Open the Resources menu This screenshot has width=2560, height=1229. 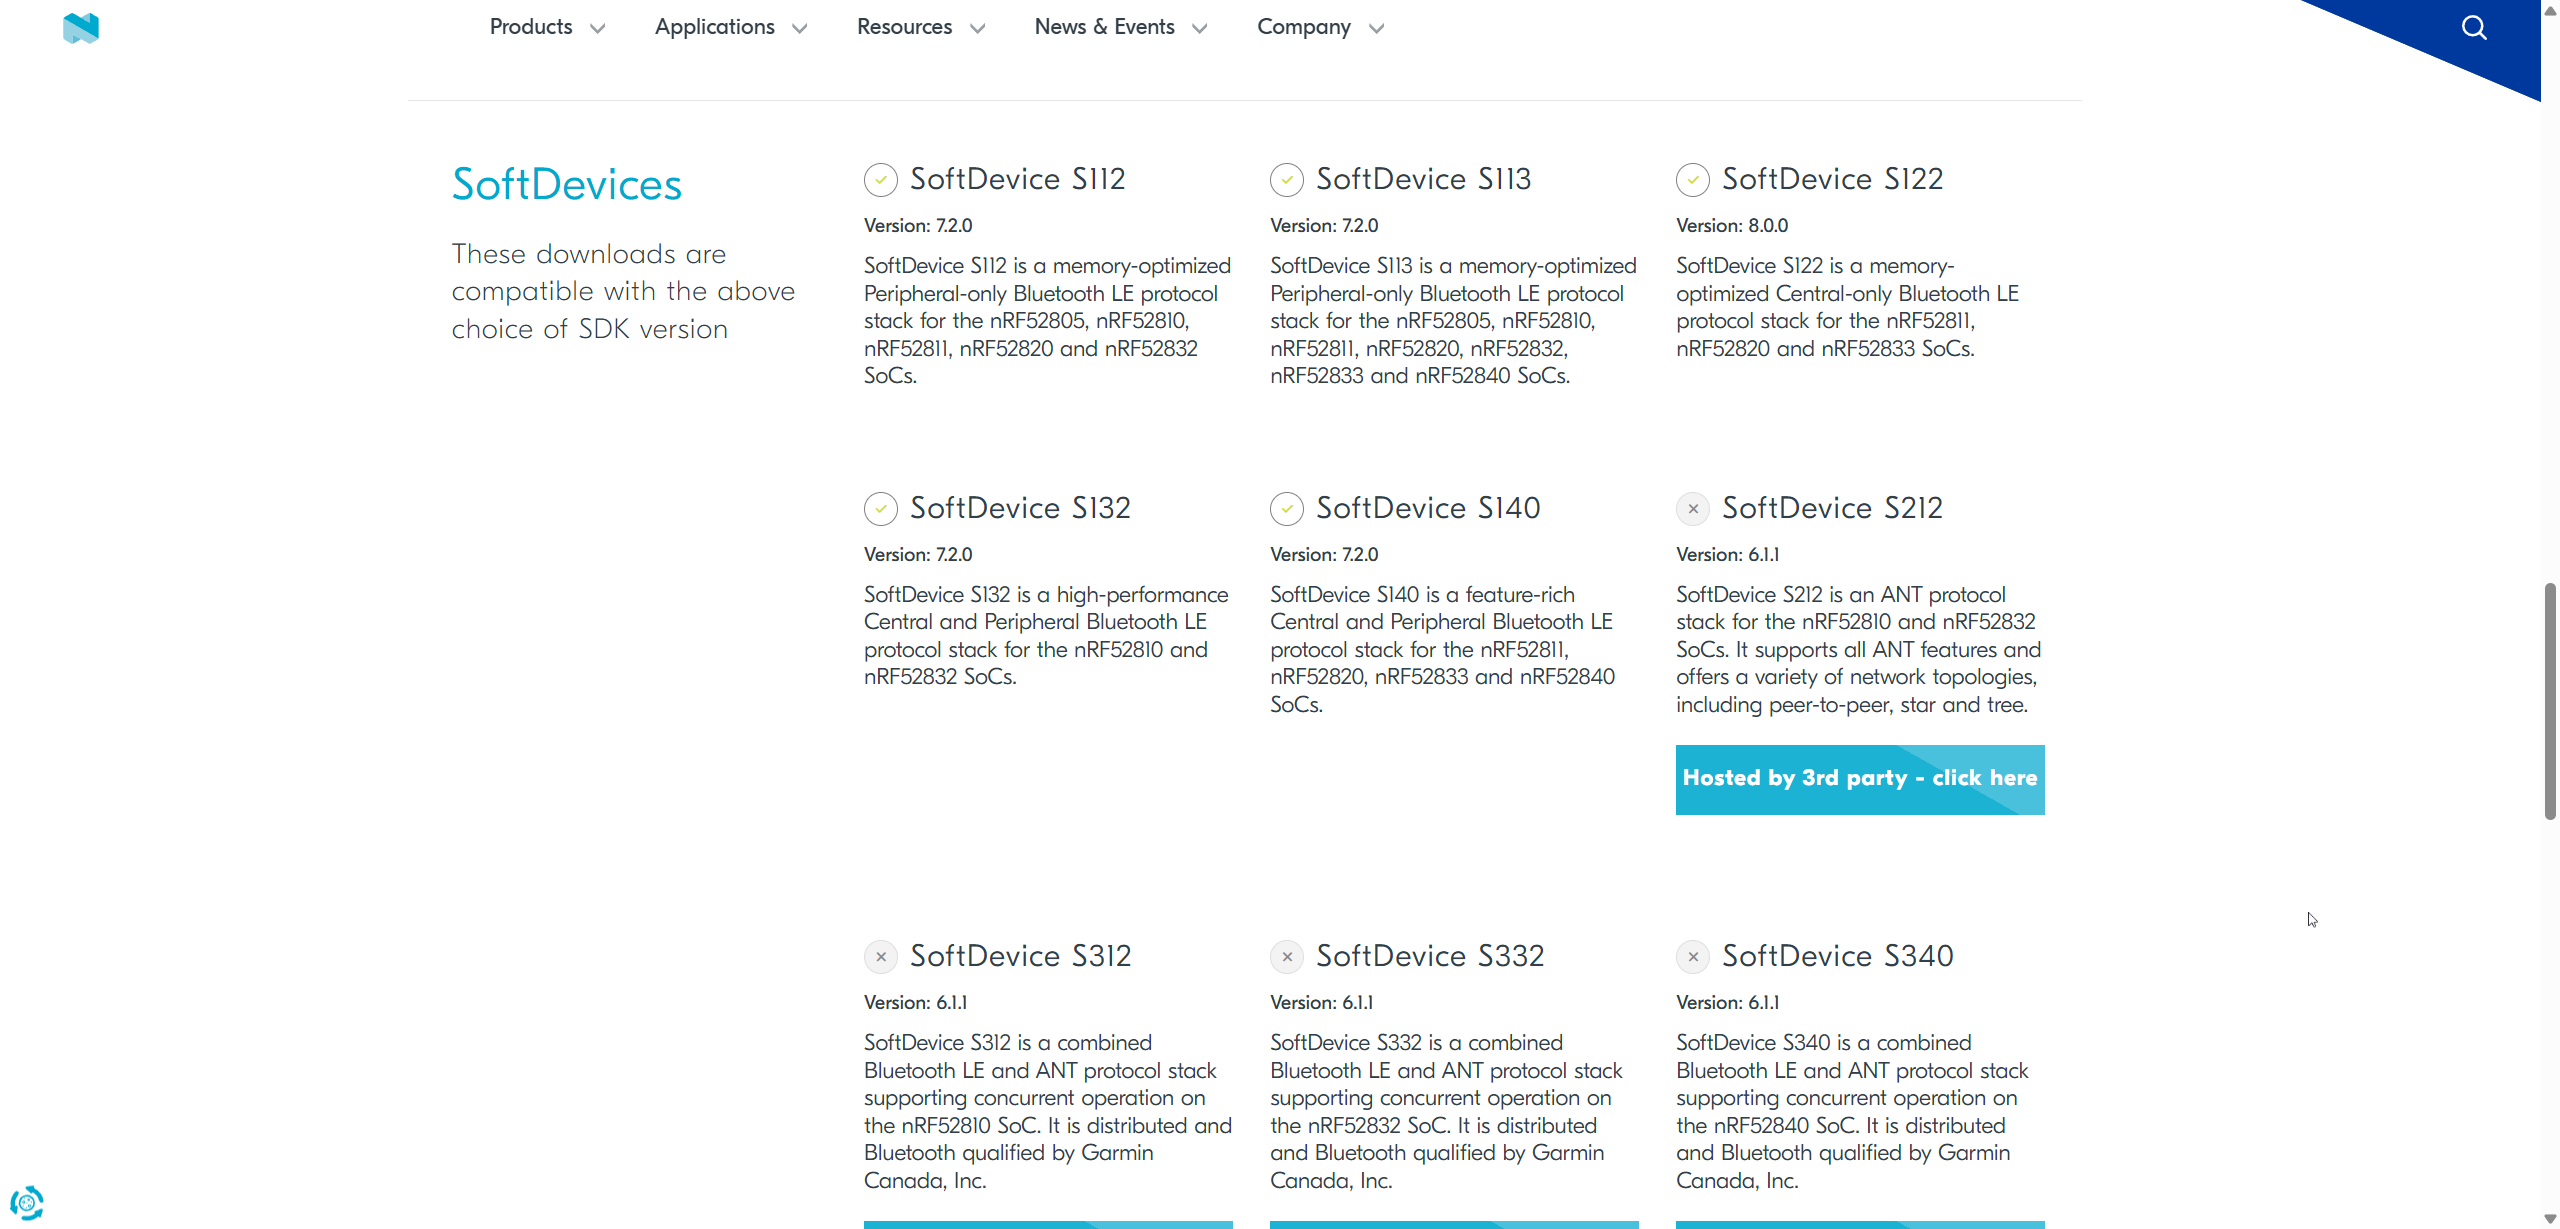[x=904, y=27]
